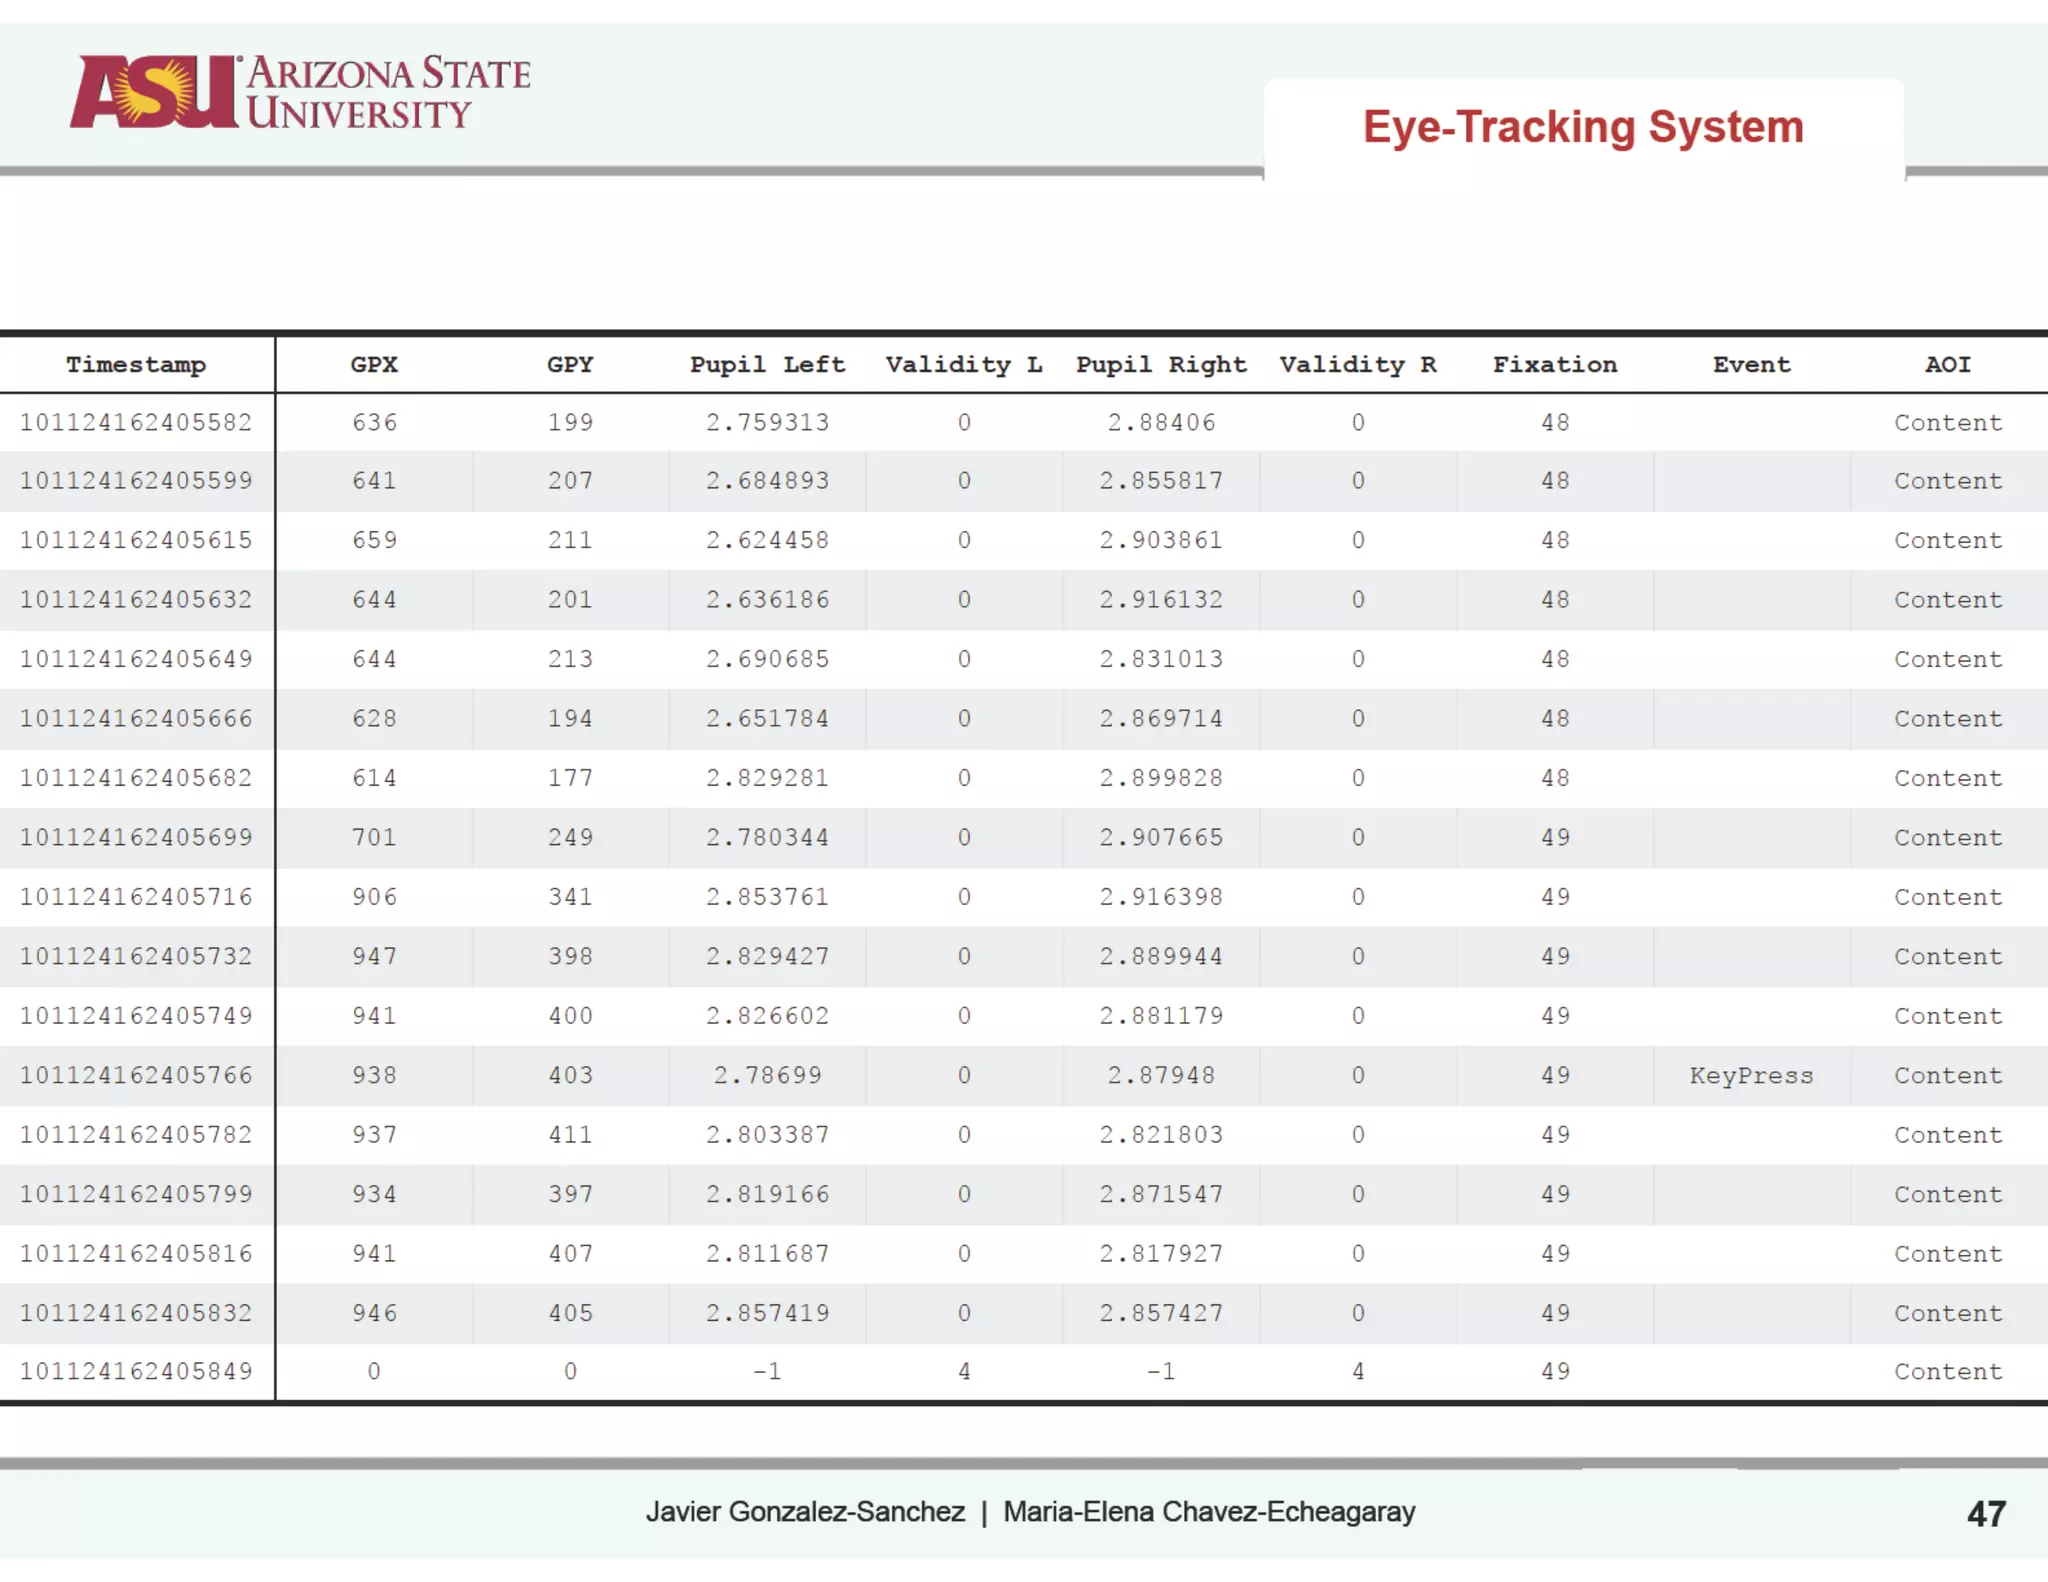Click the Validity L column header
The width and height of the screenshot is (2048, 1582).
[x=964, y=365]
